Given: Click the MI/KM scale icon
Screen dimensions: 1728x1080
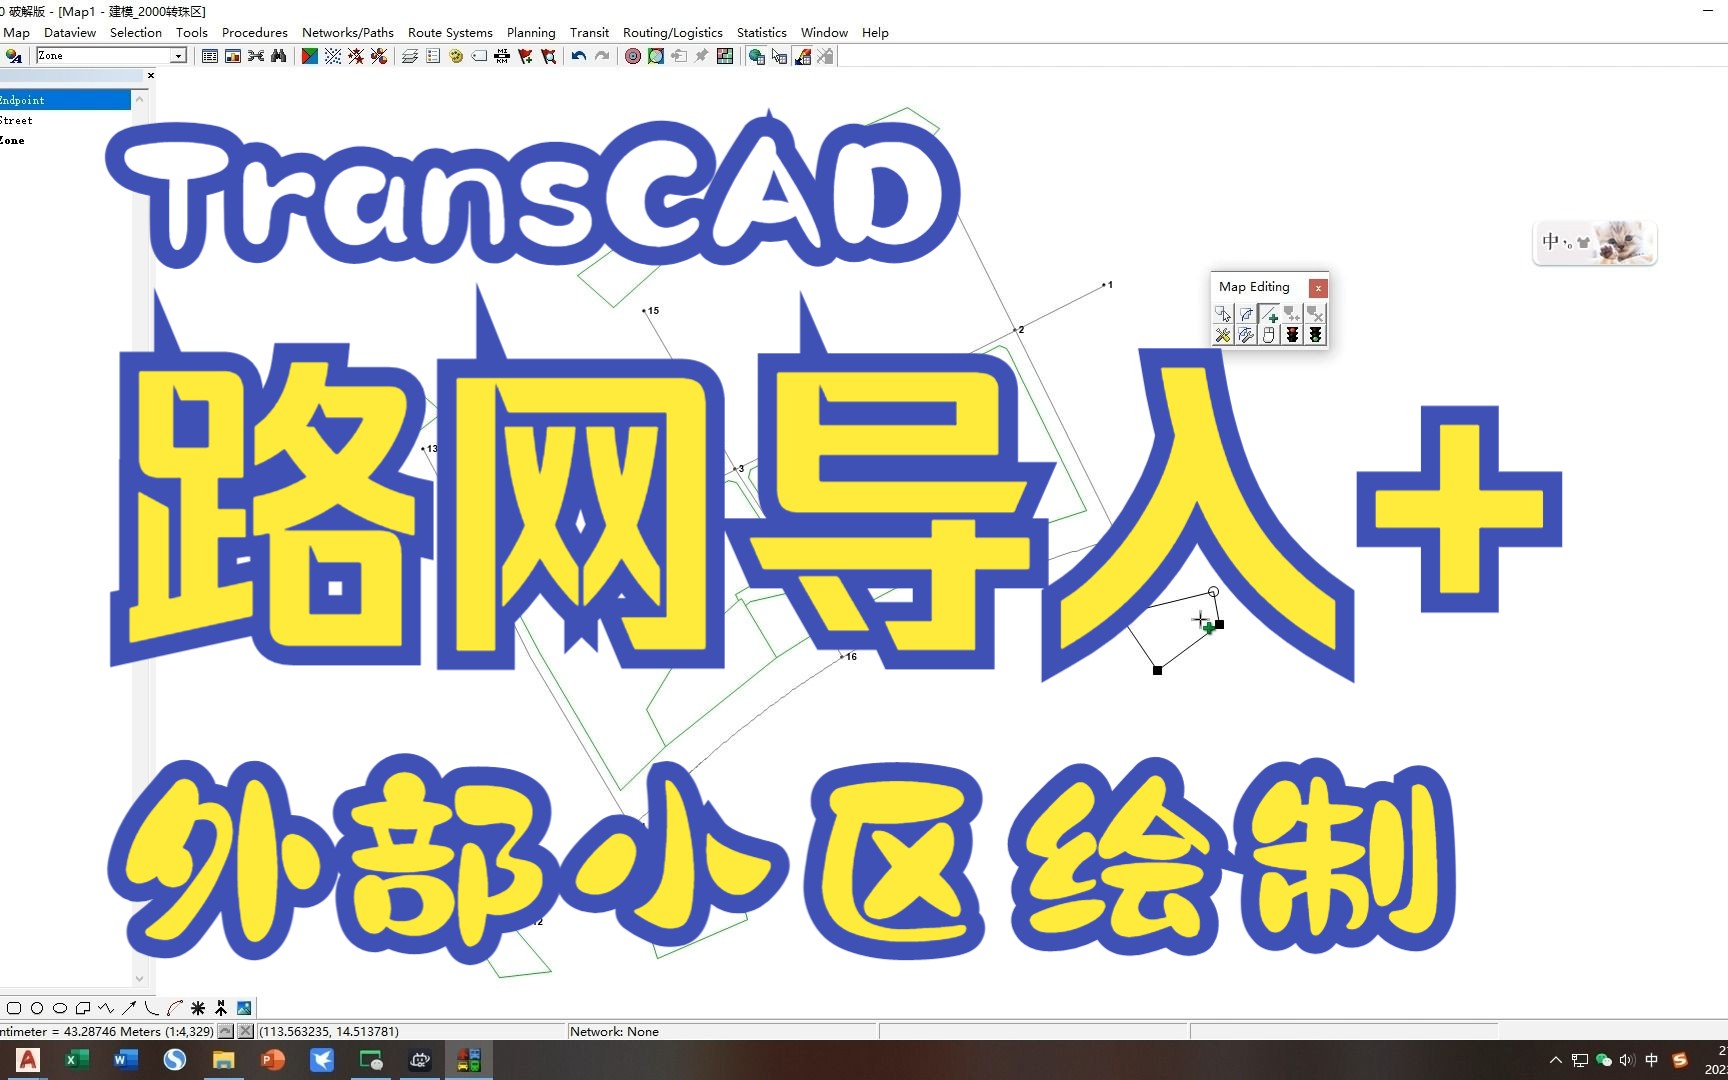Looking at the screenshot, I should pyautogui.click(x=502, y=56).
